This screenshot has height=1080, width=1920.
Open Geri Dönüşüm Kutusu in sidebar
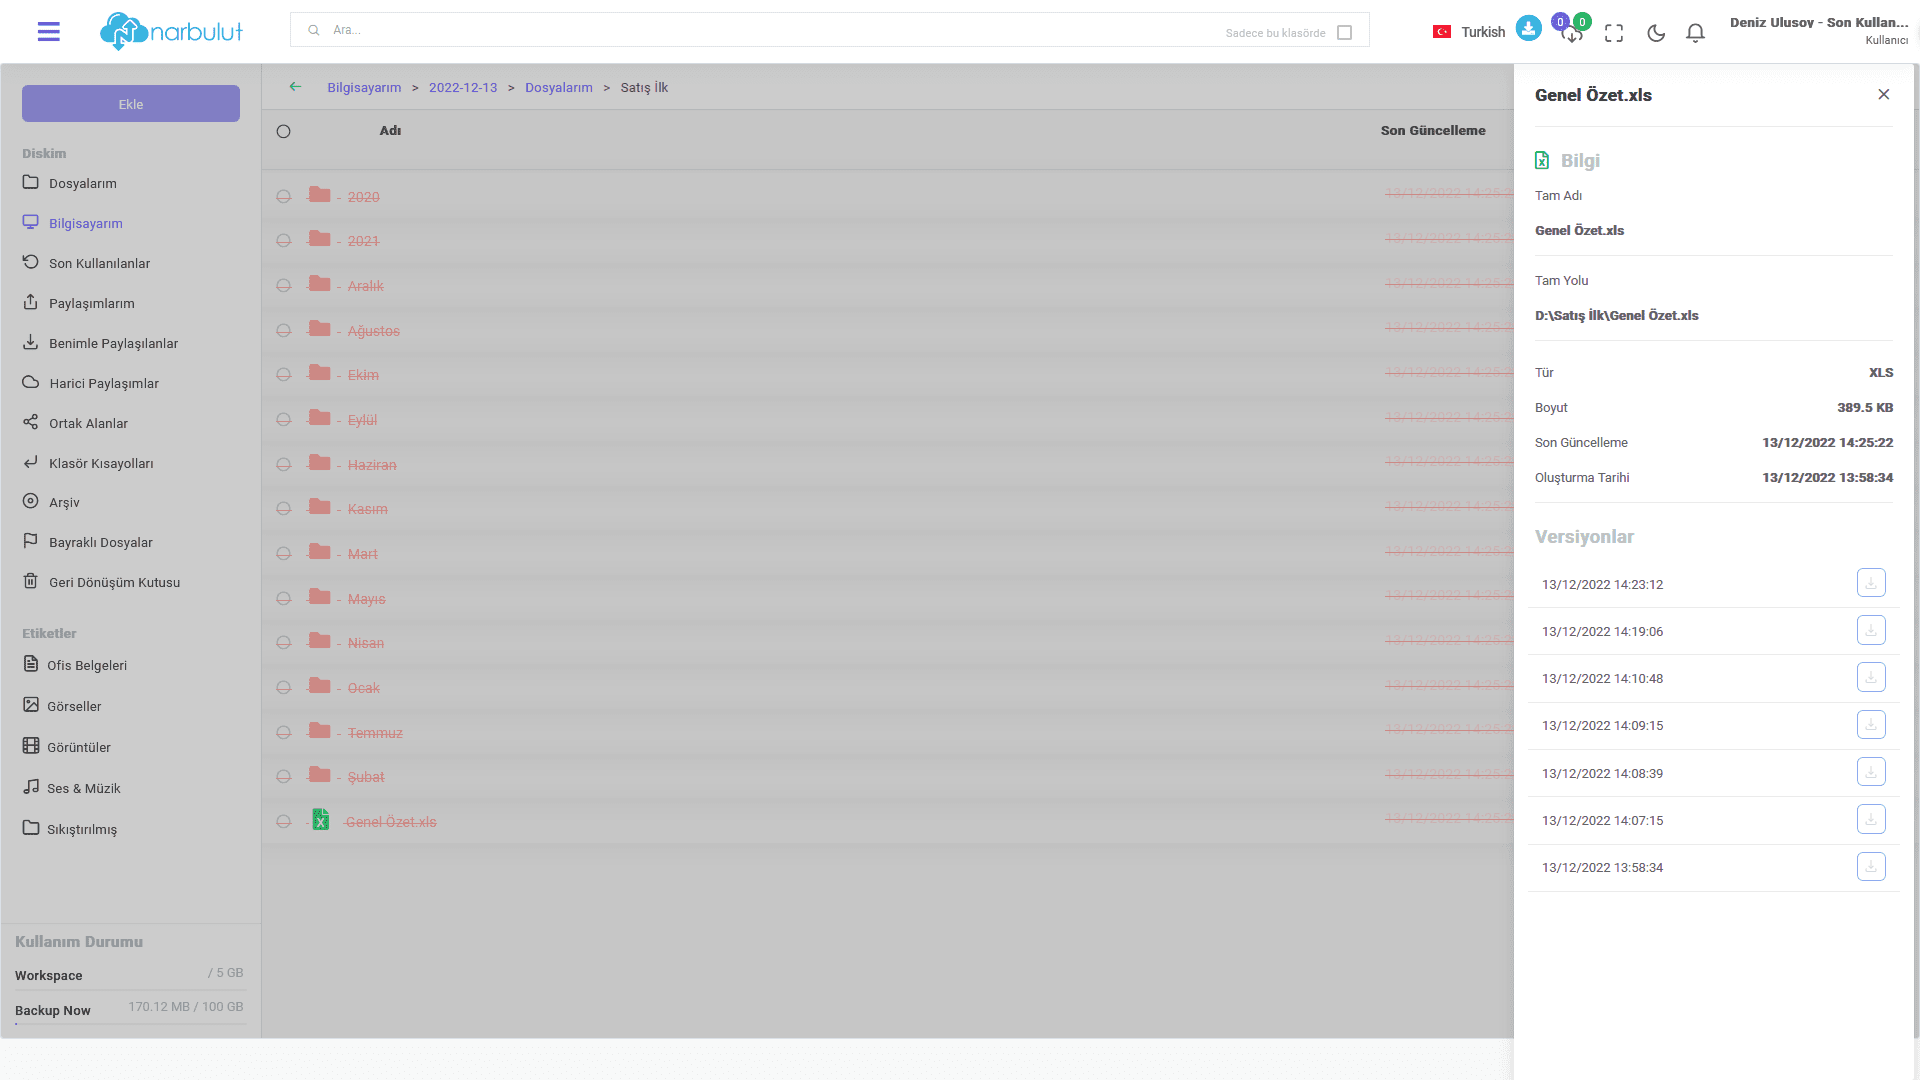(x=114, y=582)
